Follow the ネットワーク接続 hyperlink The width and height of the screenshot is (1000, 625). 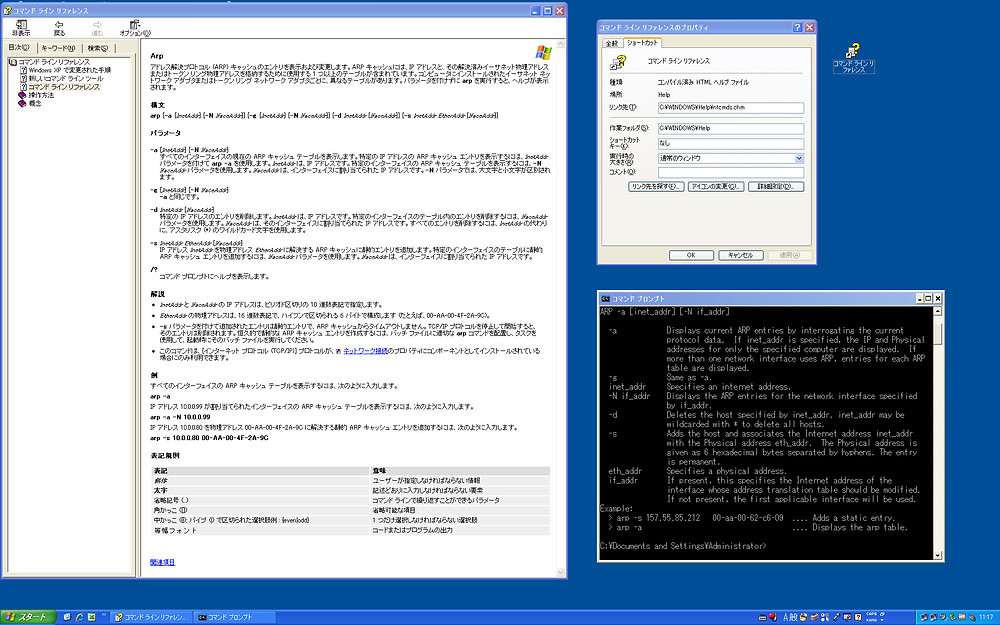click(x=365, y=351)
